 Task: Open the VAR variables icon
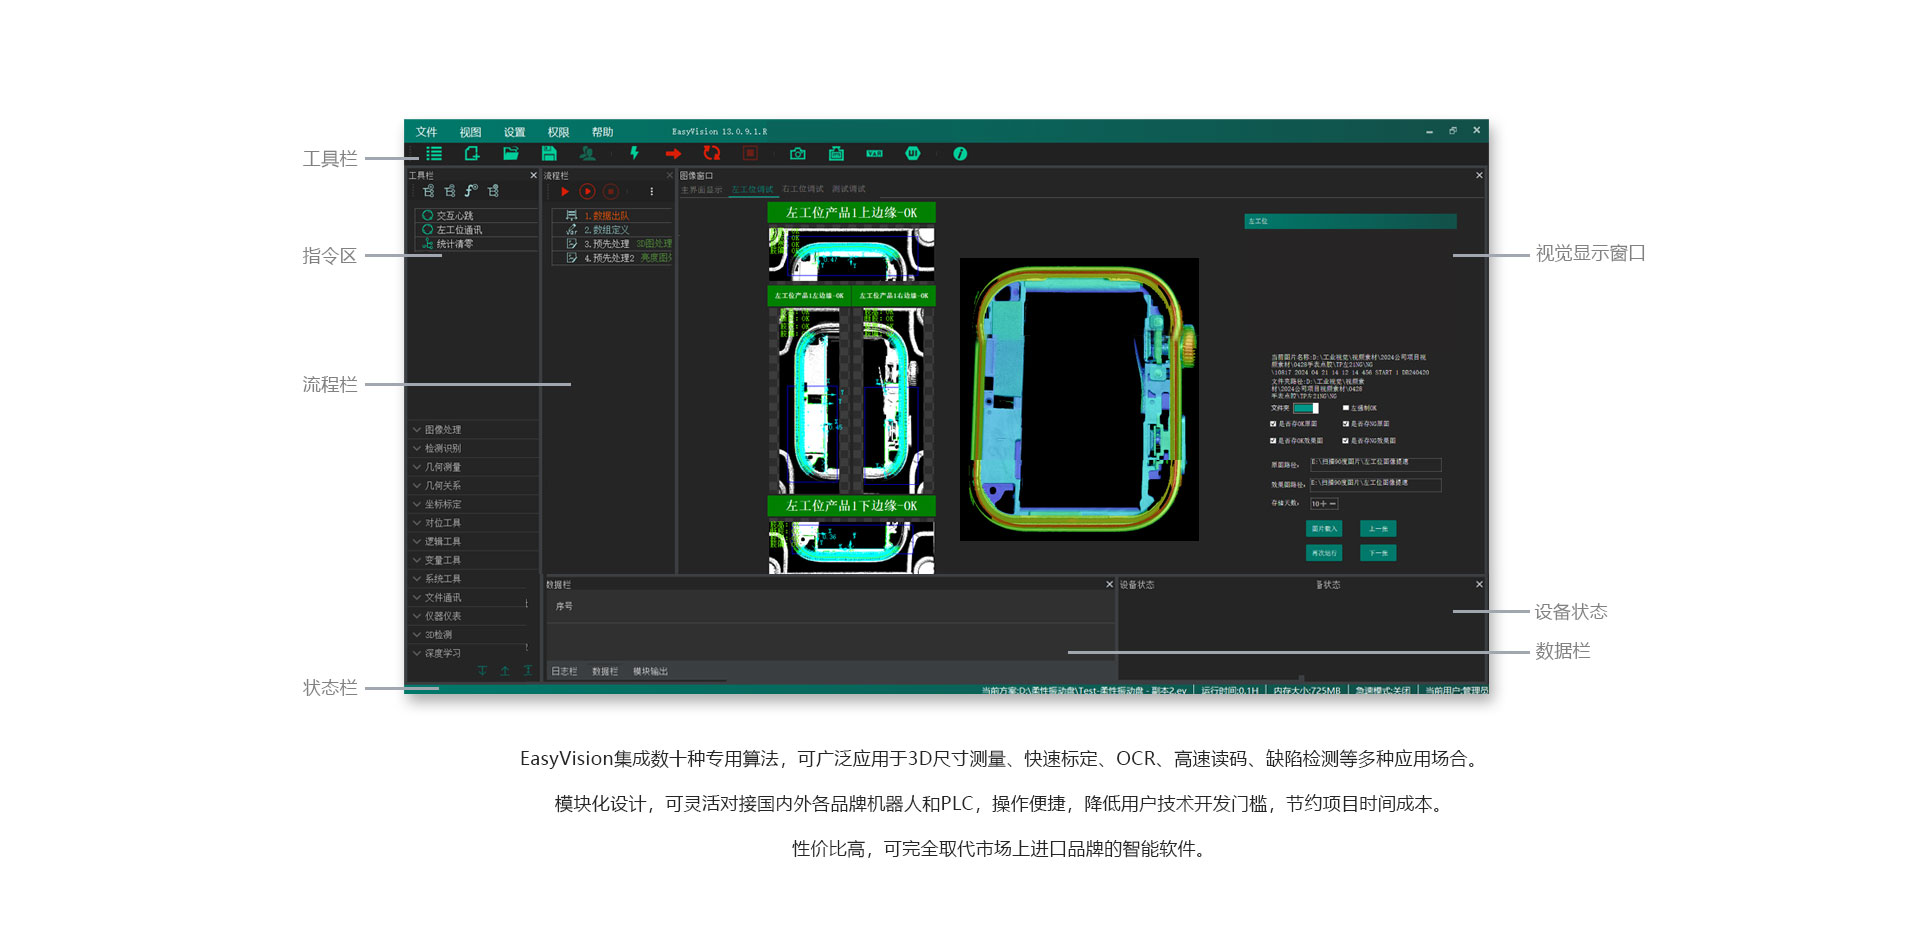tap(875, 153)
